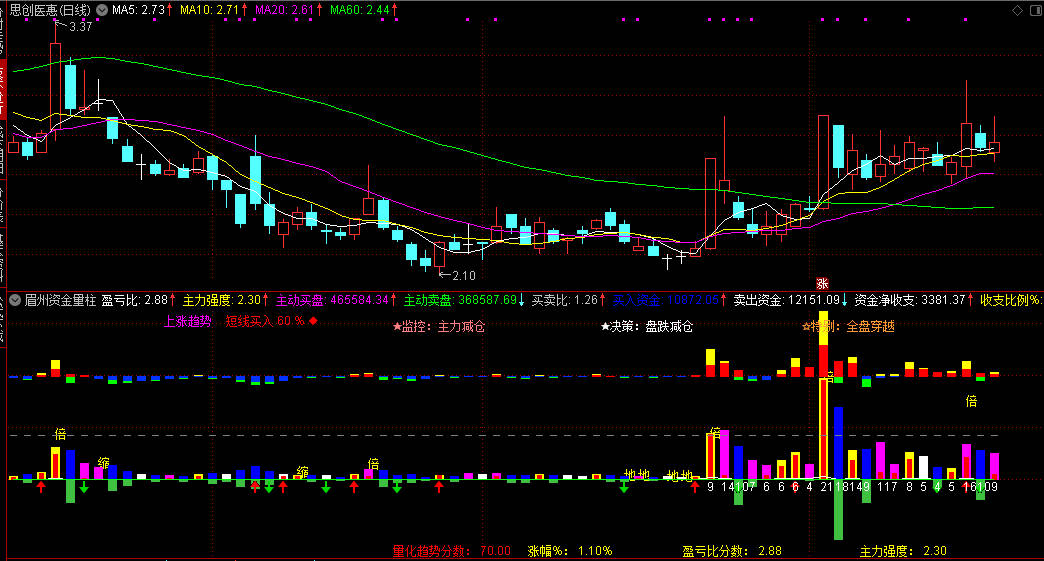The height and width of the screenshot is (561, 1044).
Task: Click the tallest red-yellow volume bar labeled 21
Action: coord(824,428)
